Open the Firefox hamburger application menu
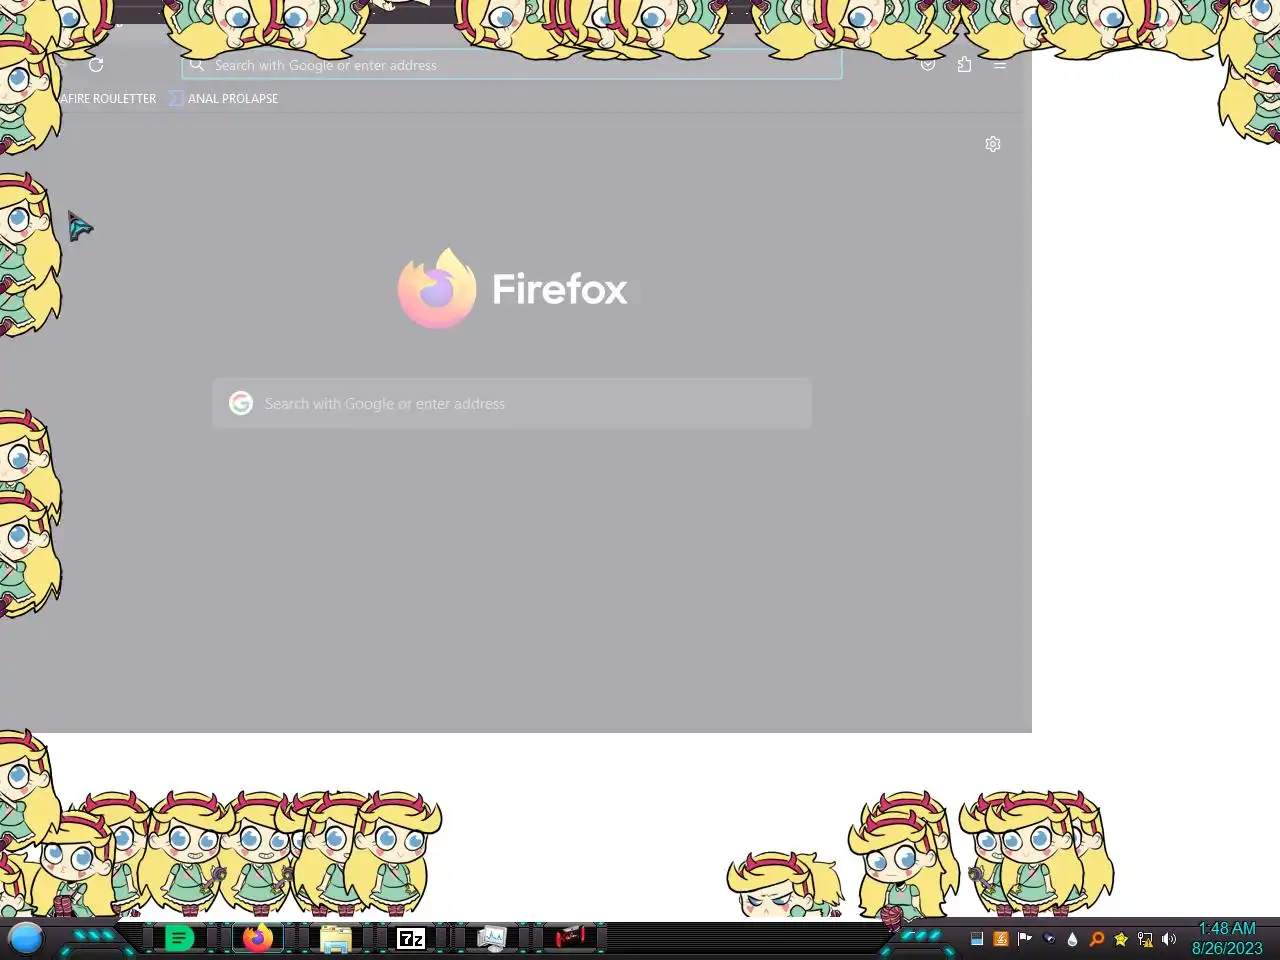The width and height of the screenshot is (1280, 960). click(1000, 66)
